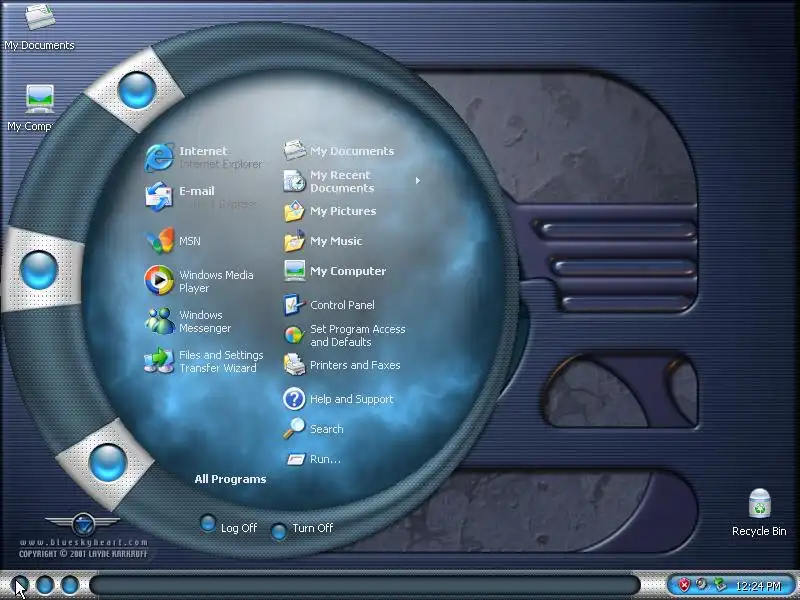The image size is (800, 600).
Task: Click the Search magnifying glass icon
Action: pos(294,429)
